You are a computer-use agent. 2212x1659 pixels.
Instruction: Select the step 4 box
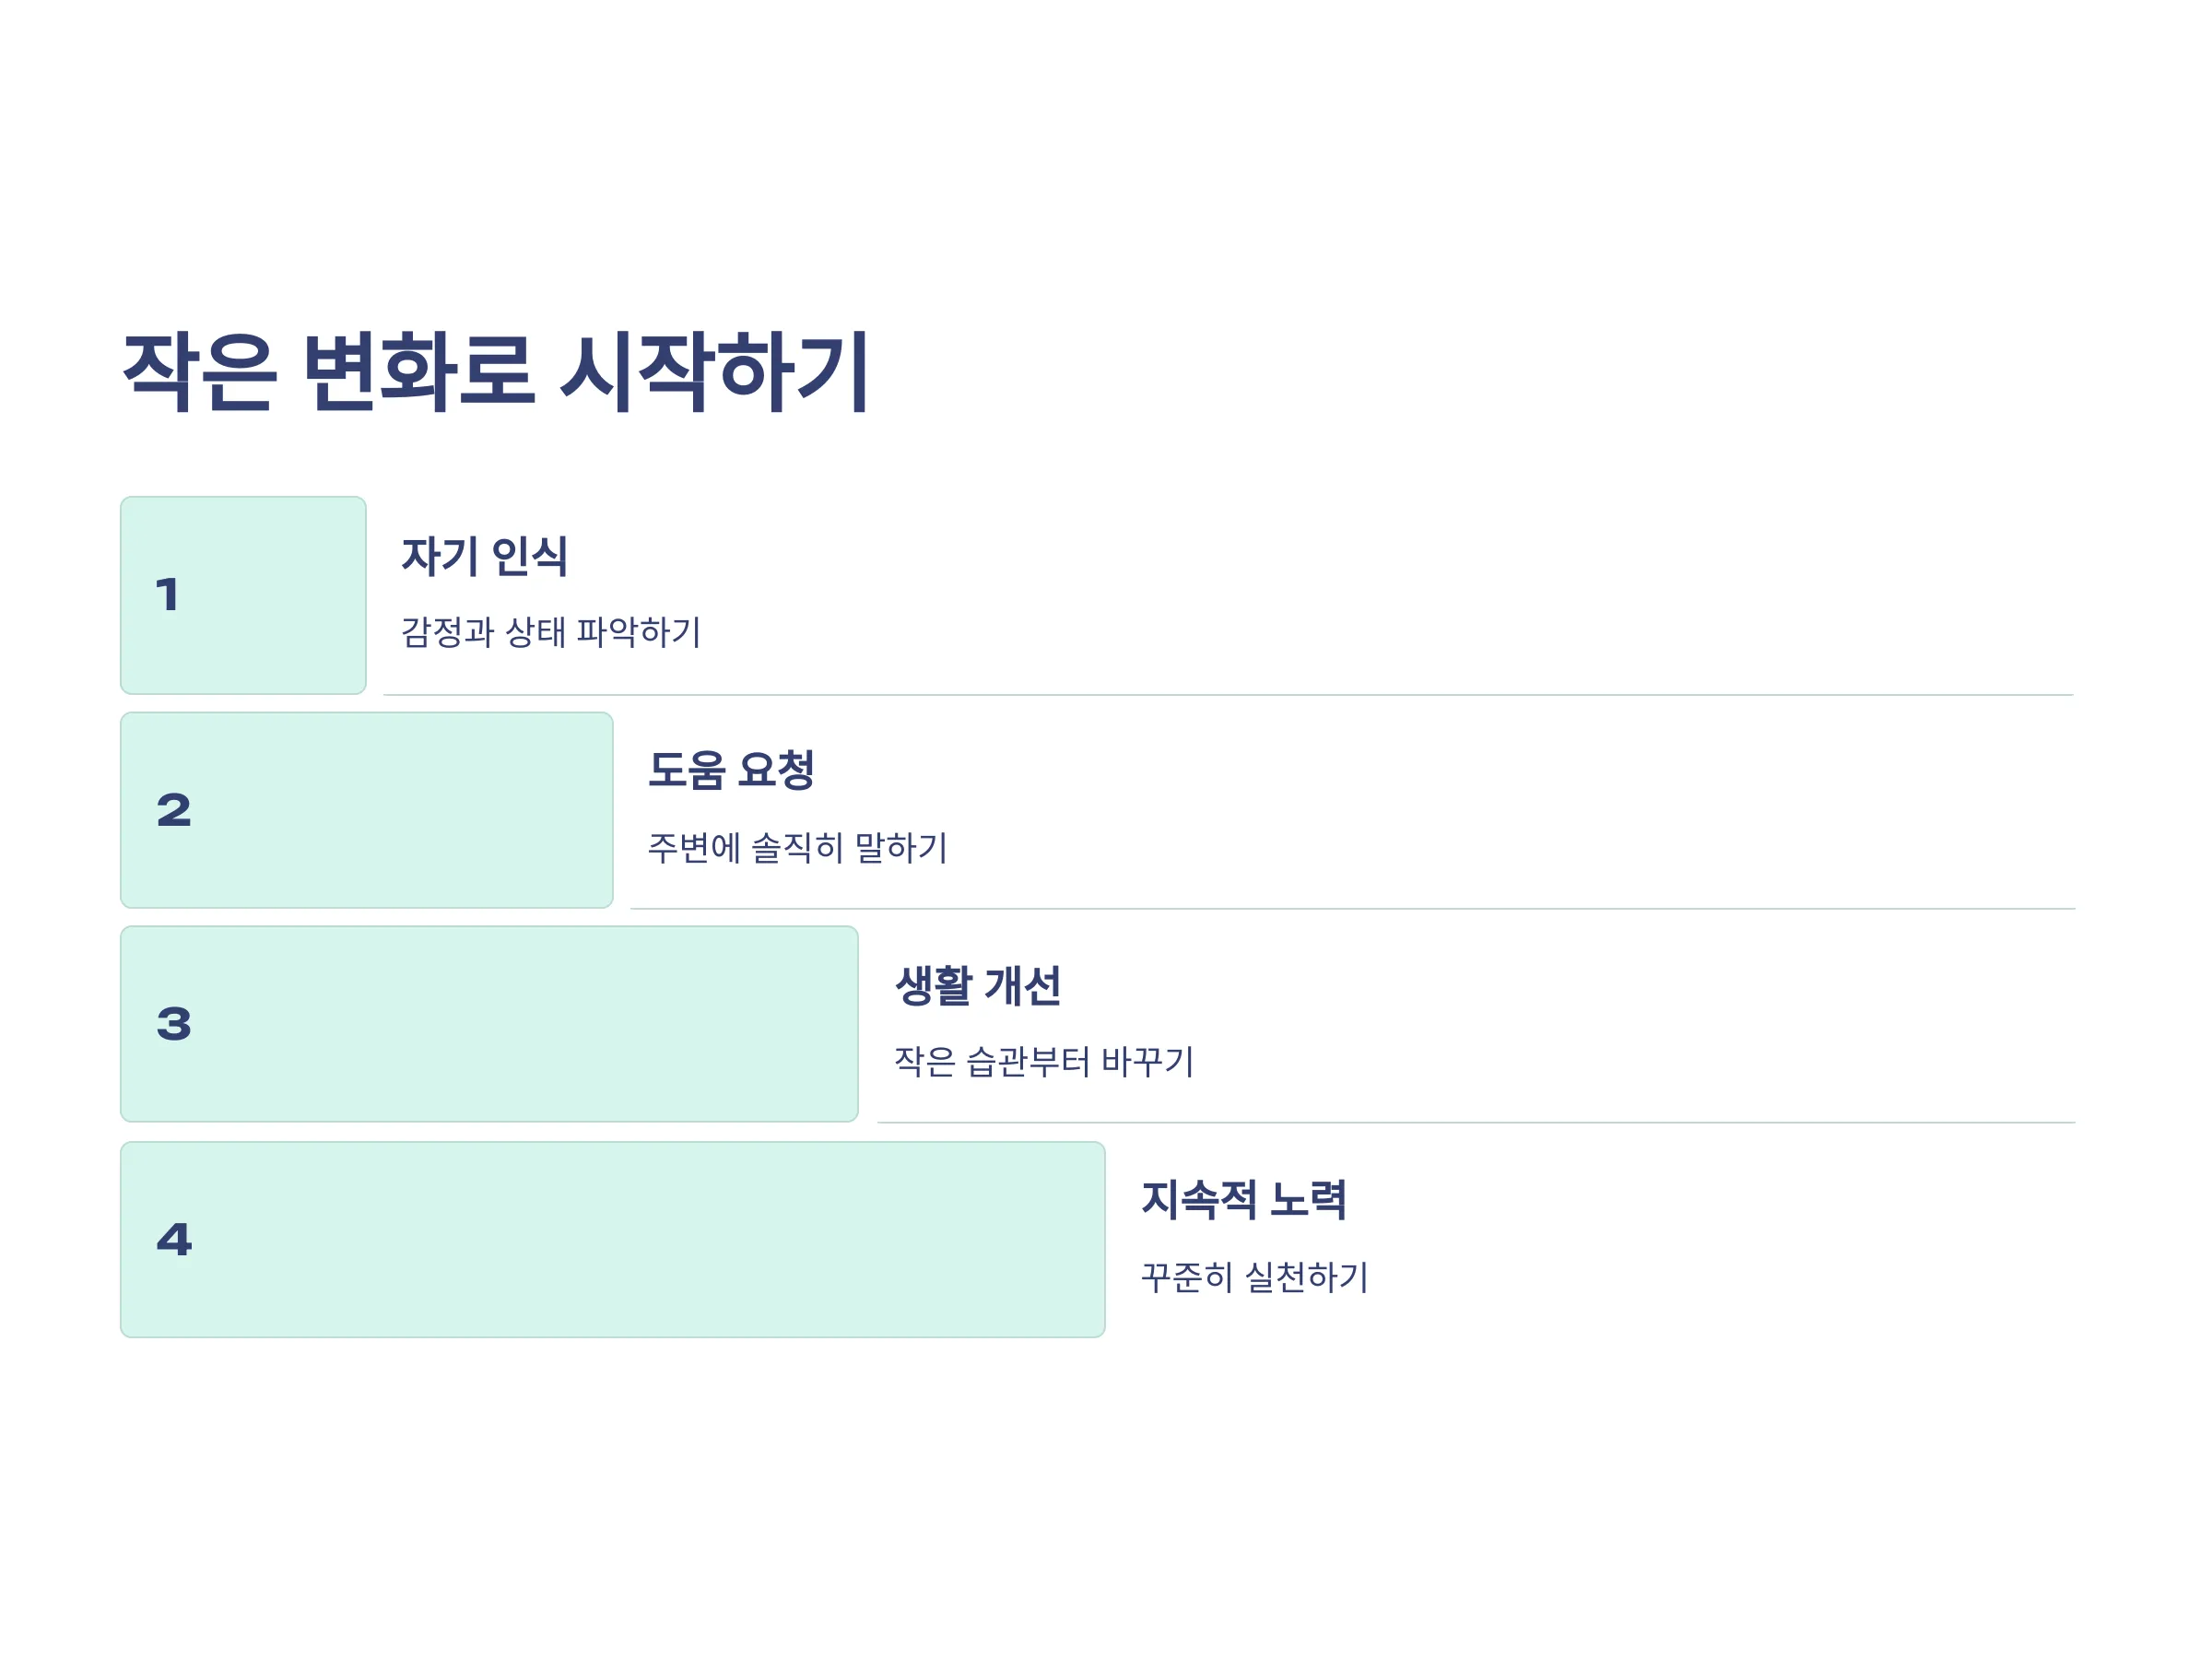pos(612,1240)
